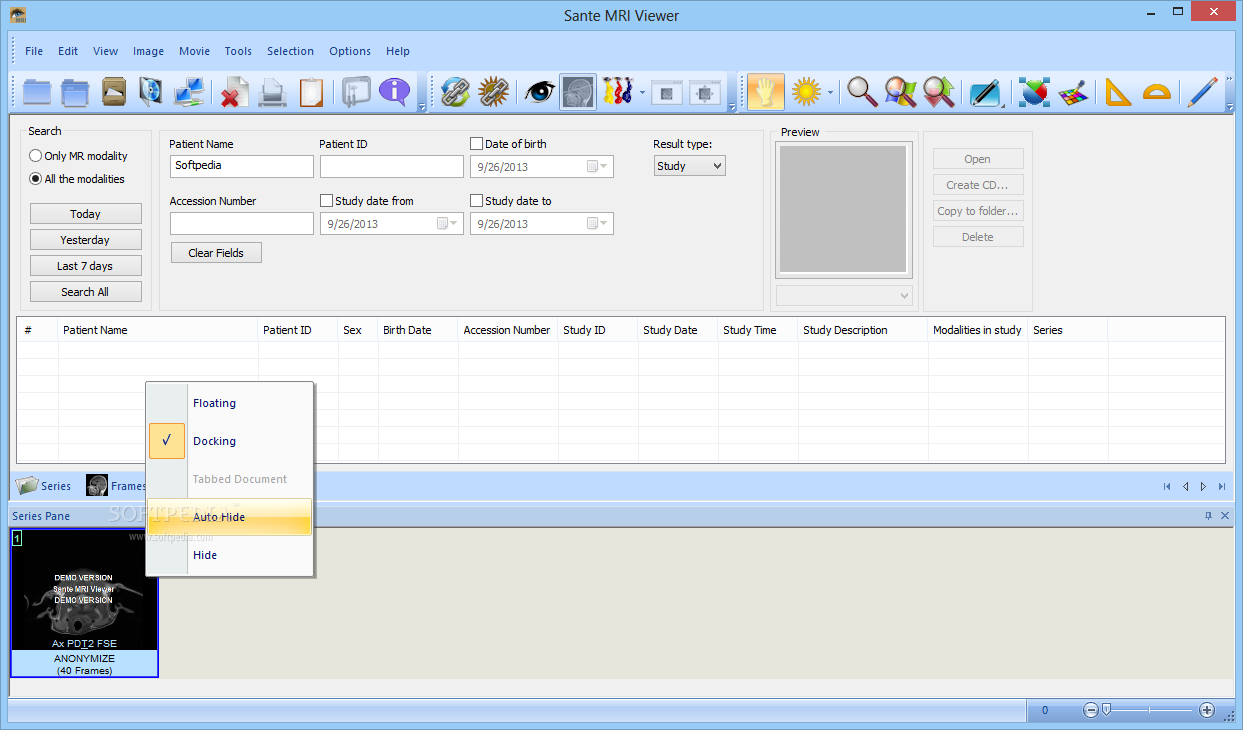Click the Study Description column header
The height and width of the screenshot is (730, 1243).
tap(863, 330)
